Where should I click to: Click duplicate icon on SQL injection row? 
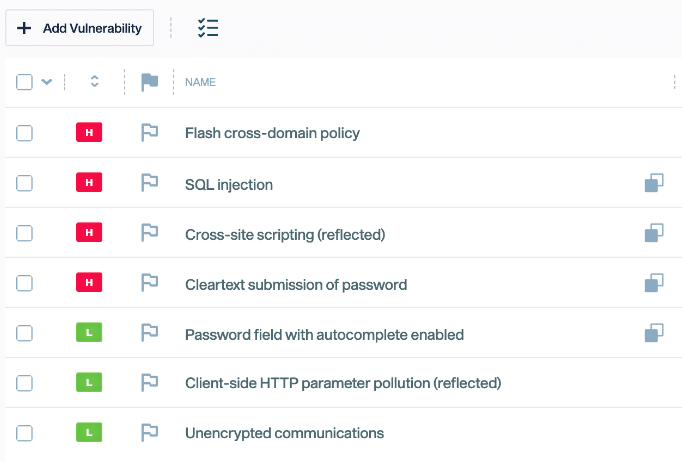coord(654,183)
